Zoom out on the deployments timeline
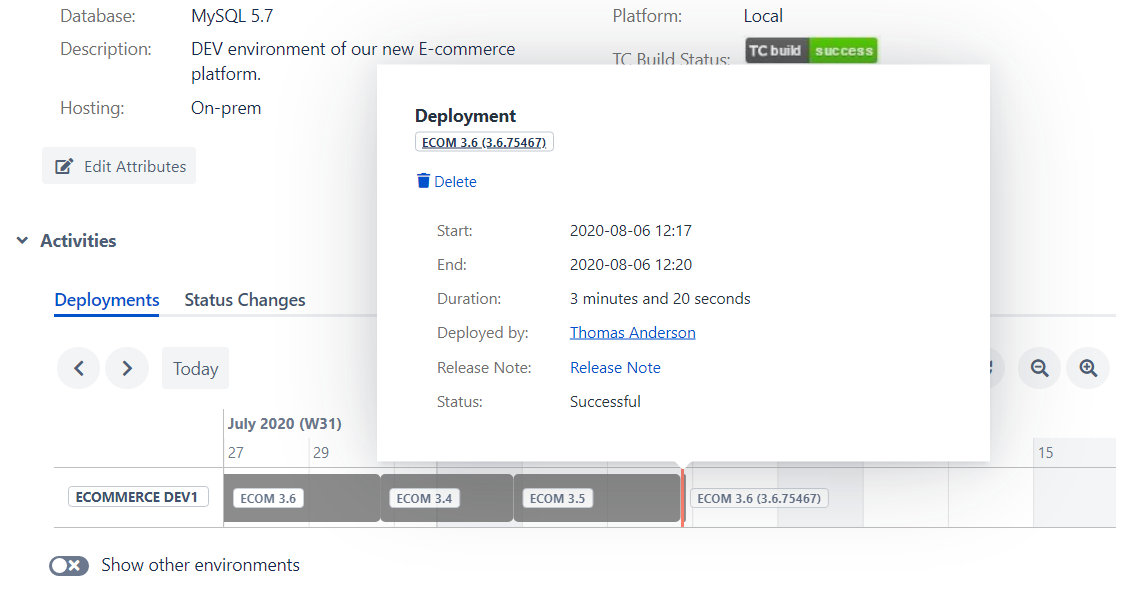Screen dimensions: 1136x608 pos(1039,369)
